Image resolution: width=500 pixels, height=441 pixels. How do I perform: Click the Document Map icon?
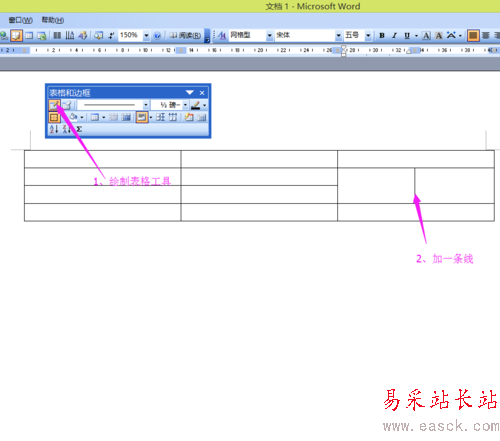tap(98, 35)
